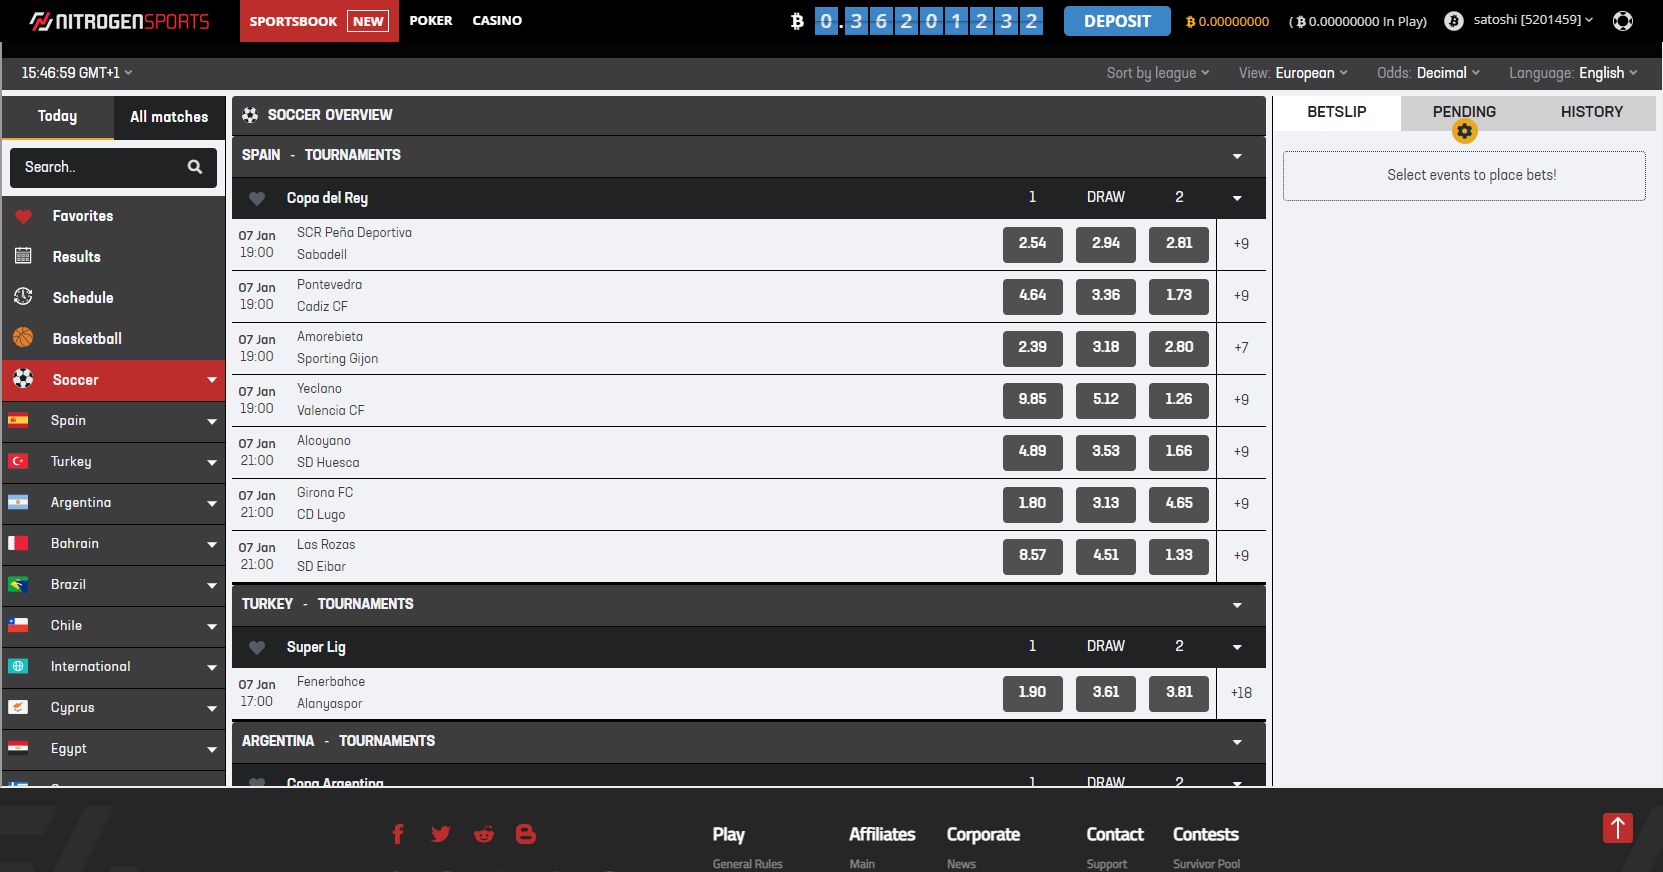Collapse the Super Lig league
The width and height of the screenshot is (1663, 872).
tap(1237, 647)
